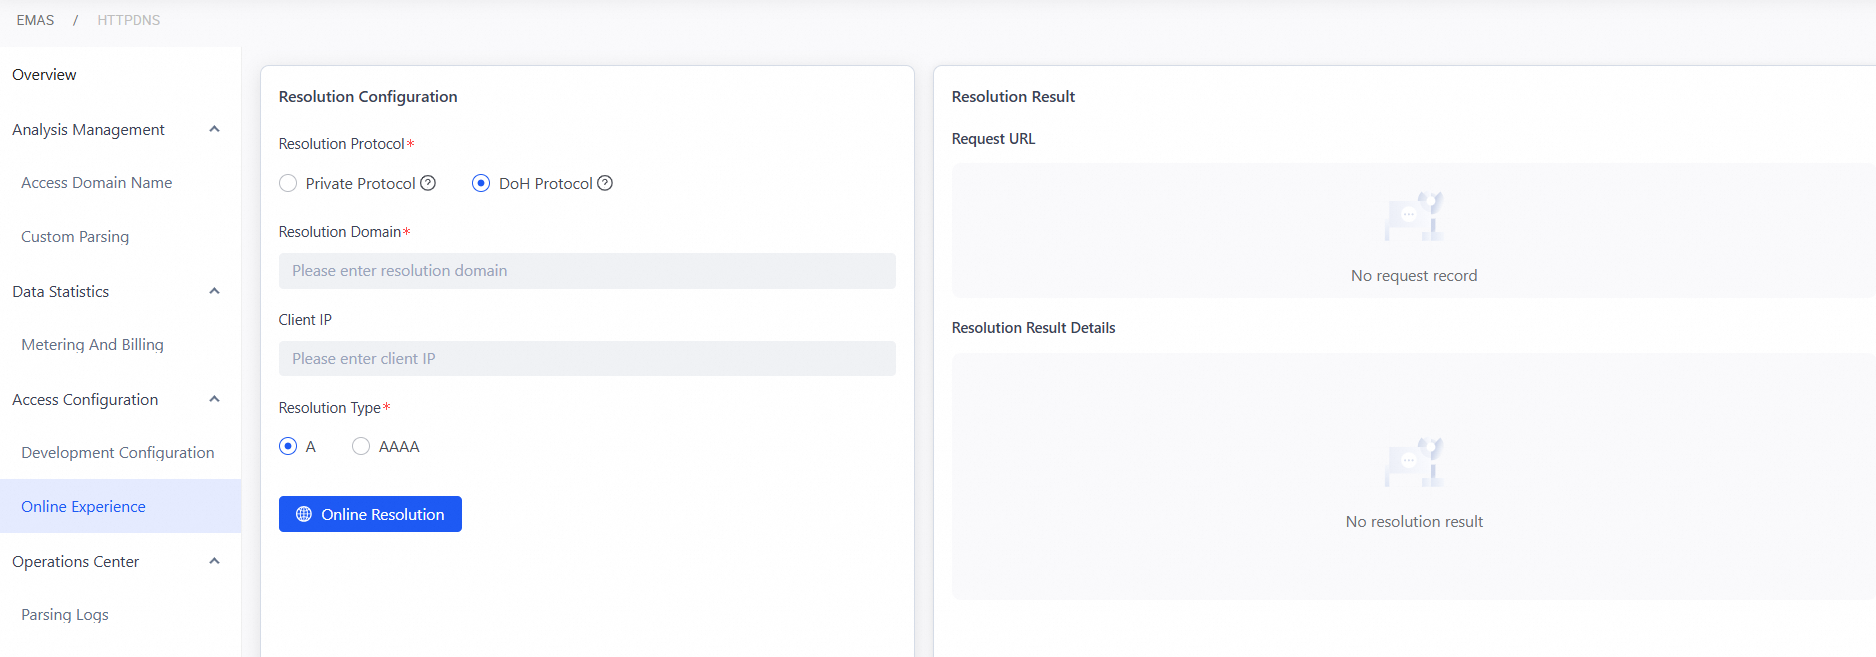Choose the AAAA resolution type
1876x657 pixels.
[361, 446]
